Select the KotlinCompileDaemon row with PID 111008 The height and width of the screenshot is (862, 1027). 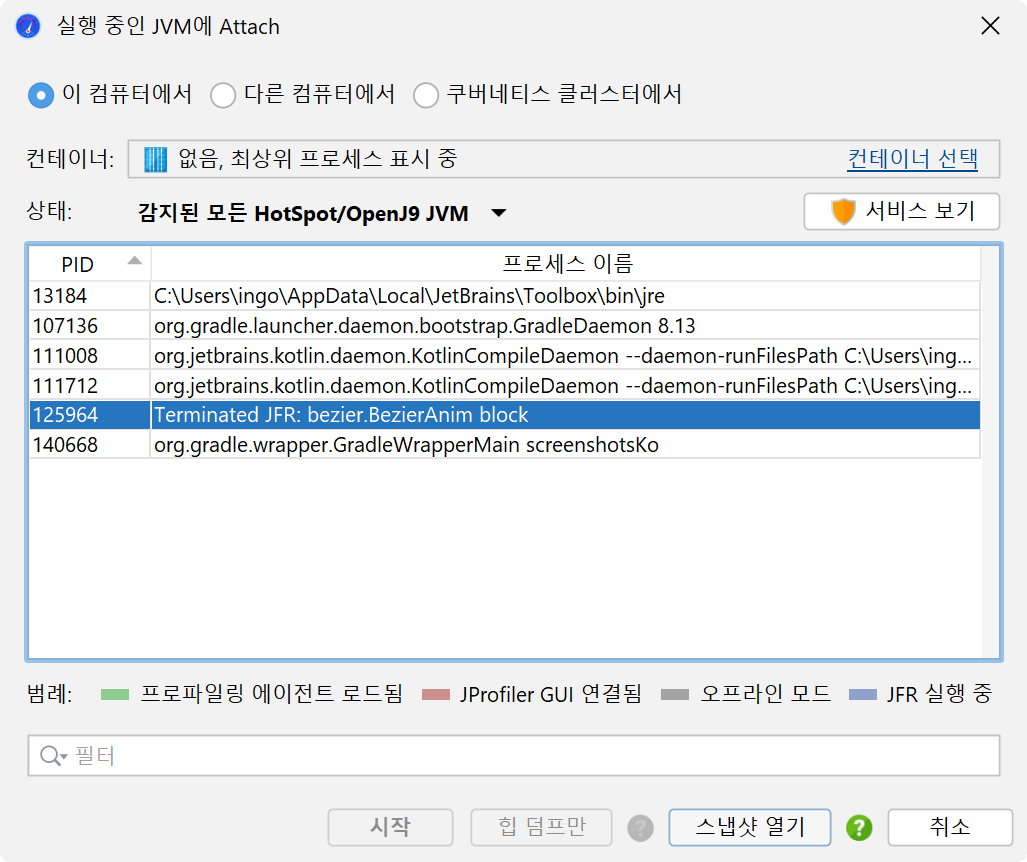[505, 356]
